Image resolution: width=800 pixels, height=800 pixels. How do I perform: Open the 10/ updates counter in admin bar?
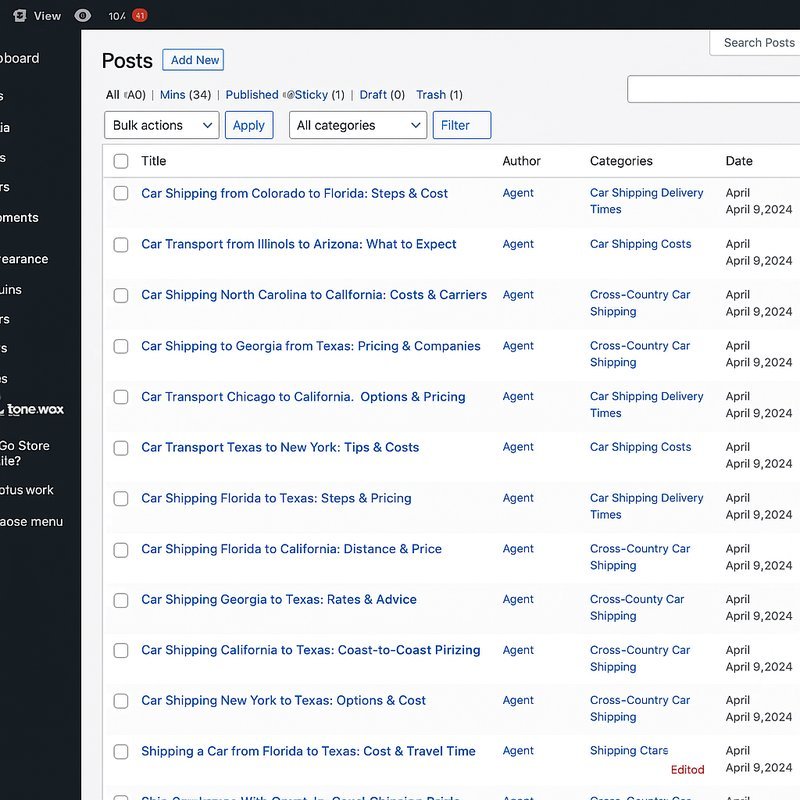(117, 16)
